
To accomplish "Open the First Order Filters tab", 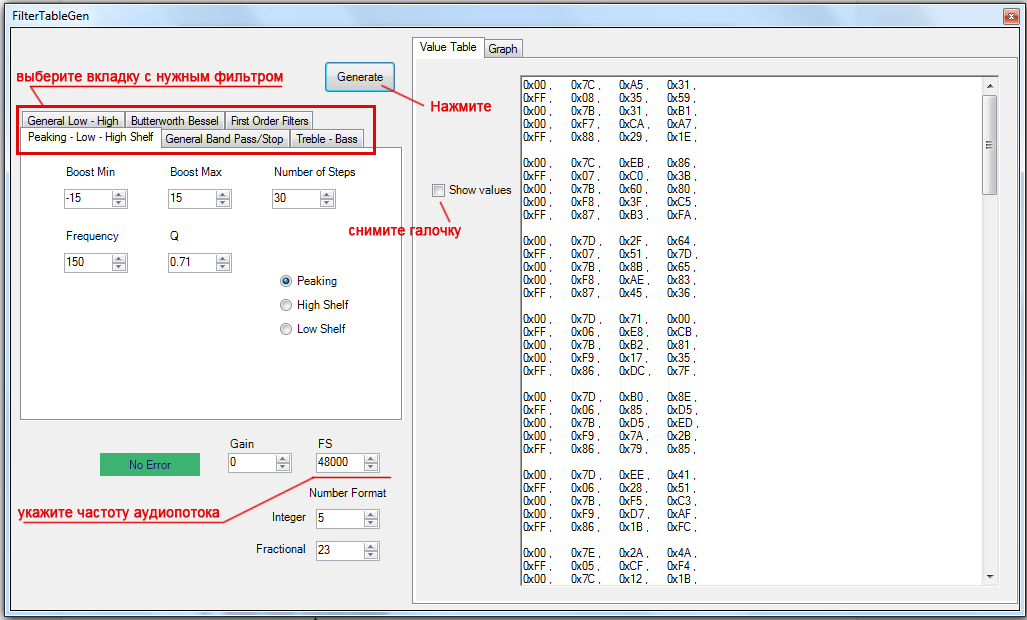I will point(269,121).
